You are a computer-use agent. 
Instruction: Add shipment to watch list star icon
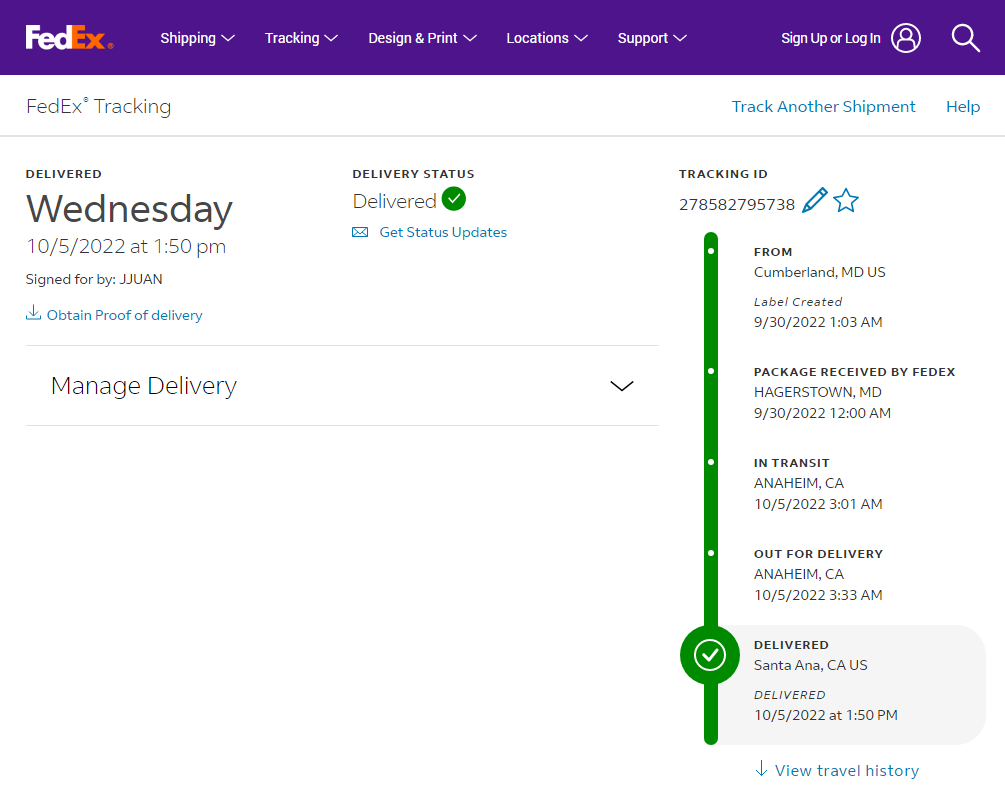pos(846,201)
